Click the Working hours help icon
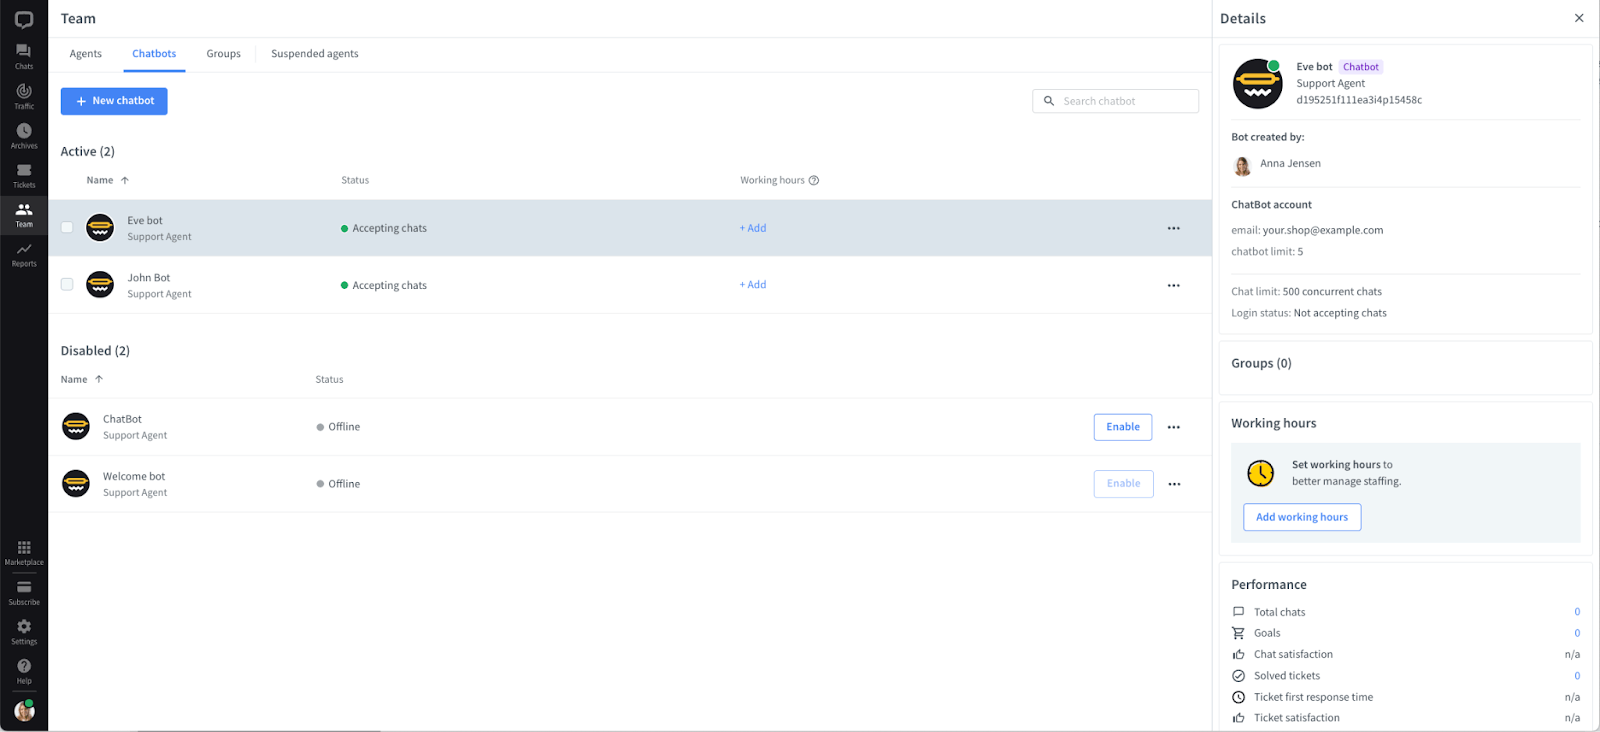This screenshot has width=1600, height=732. click(814, 180)
